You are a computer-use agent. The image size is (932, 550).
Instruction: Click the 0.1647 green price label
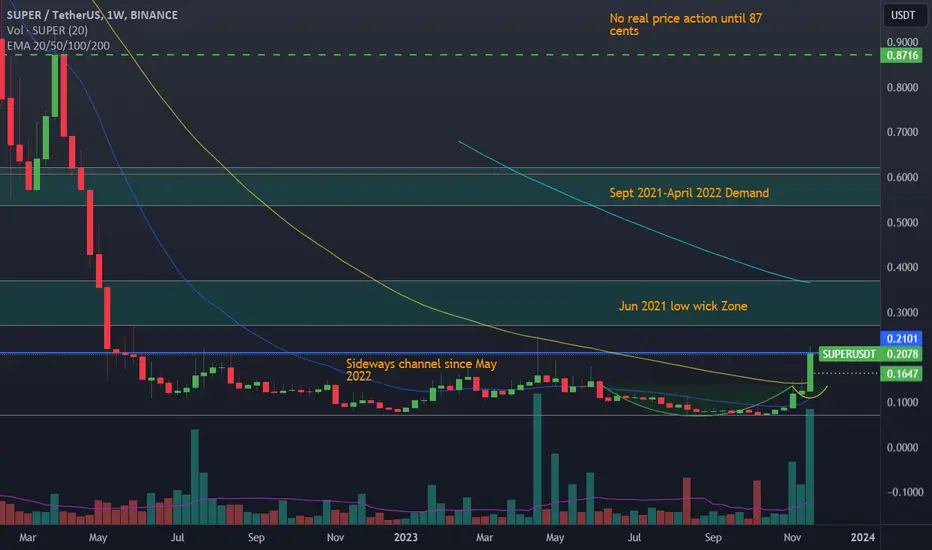tap(902, 374)
